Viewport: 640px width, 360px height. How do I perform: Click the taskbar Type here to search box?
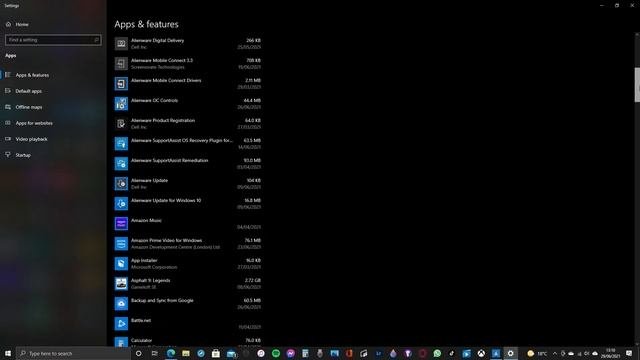[73, 353]
